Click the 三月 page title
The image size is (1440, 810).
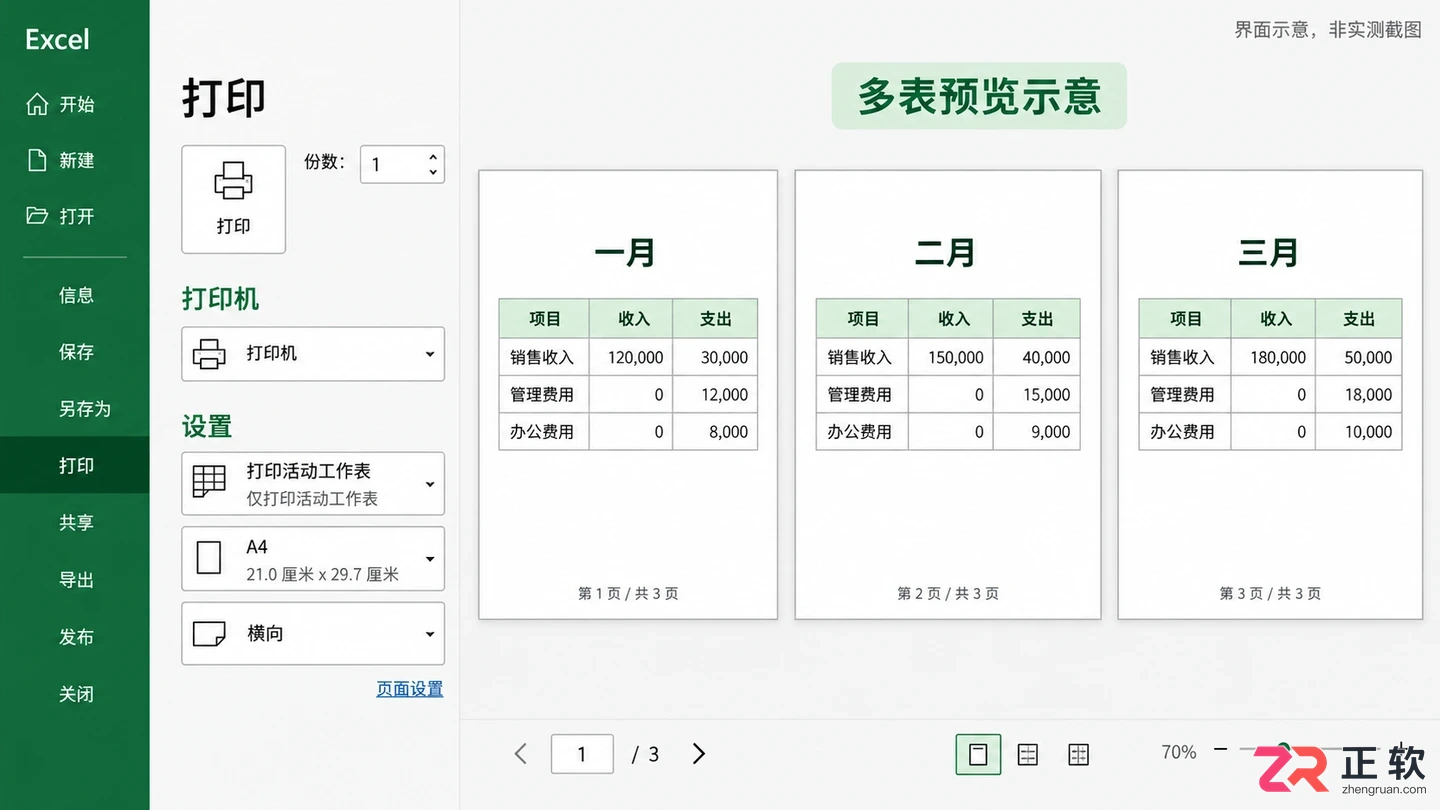pyautogui.click(x=1268, y=253)
